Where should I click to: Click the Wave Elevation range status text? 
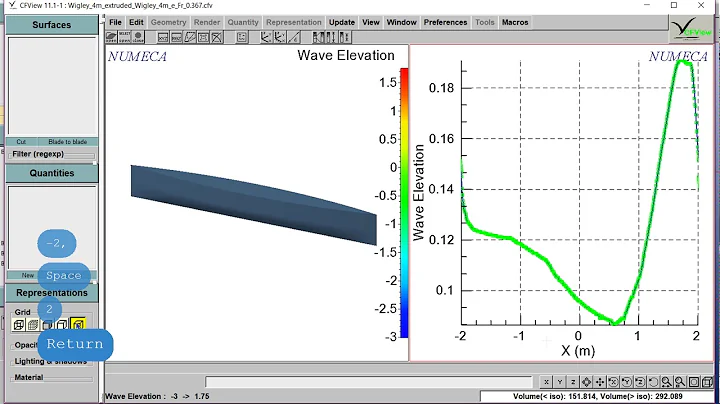pyautogui.click(x=157, y=396)
